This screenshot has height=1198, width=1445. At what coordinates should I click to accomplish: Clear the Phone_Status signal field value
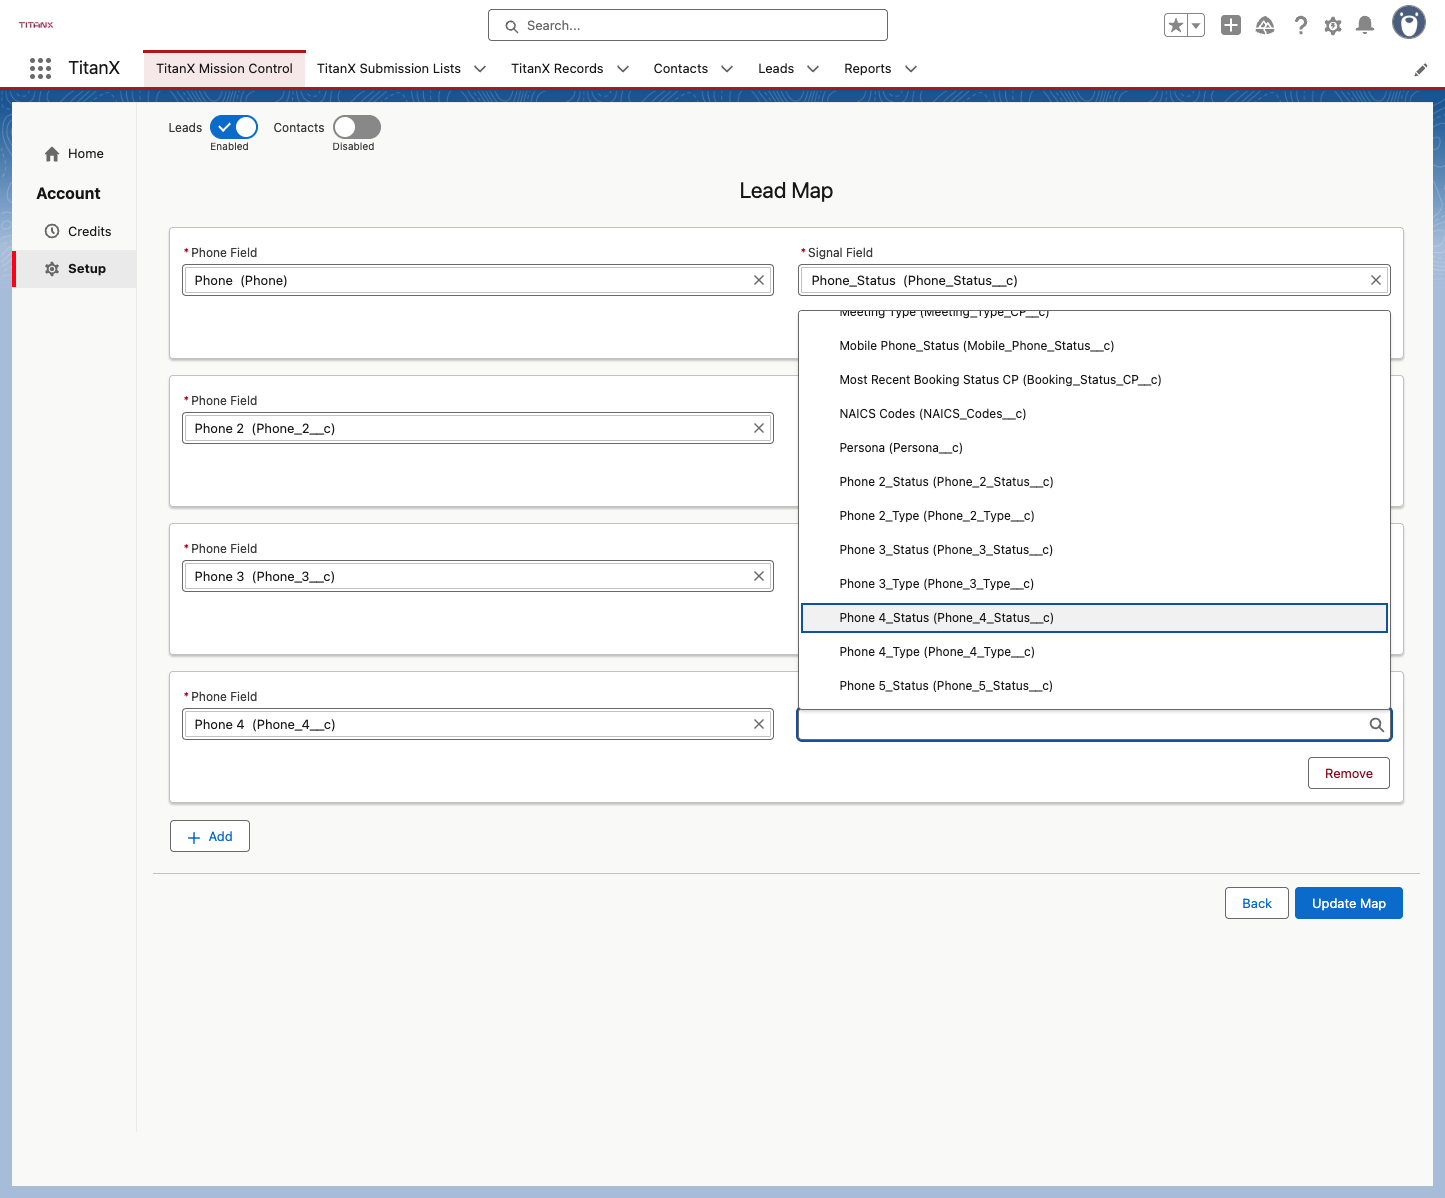1376,280
